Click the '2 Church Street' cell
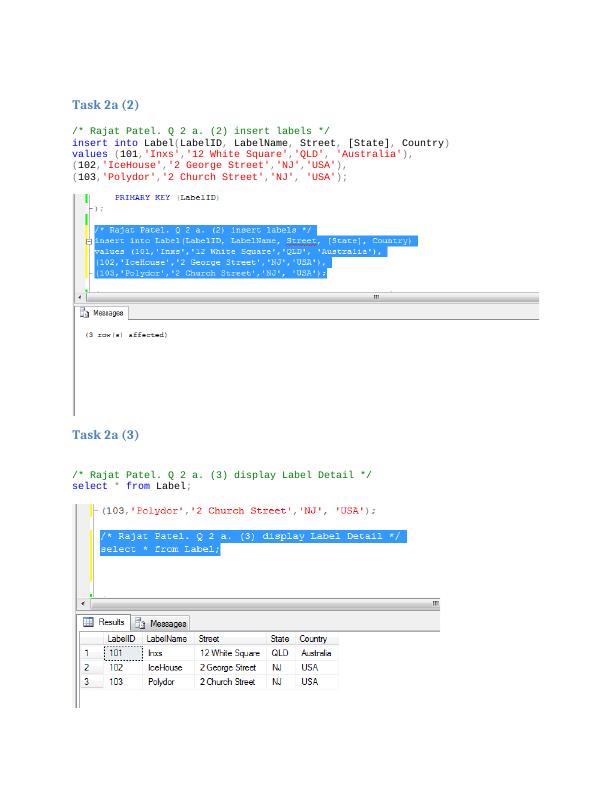Screen dimensions: 612x792 (x=227, y=682)
